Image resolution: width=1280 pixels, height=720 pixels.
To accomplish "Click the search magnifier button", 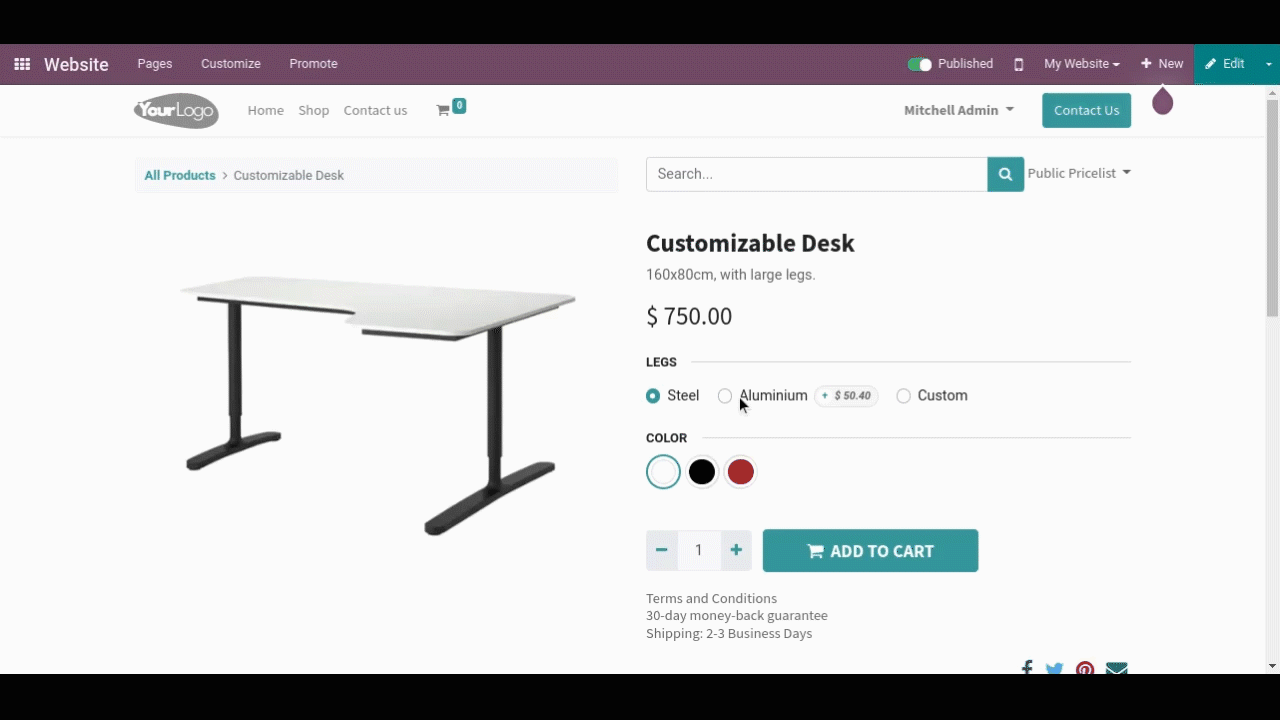I will coord(1006,174).
